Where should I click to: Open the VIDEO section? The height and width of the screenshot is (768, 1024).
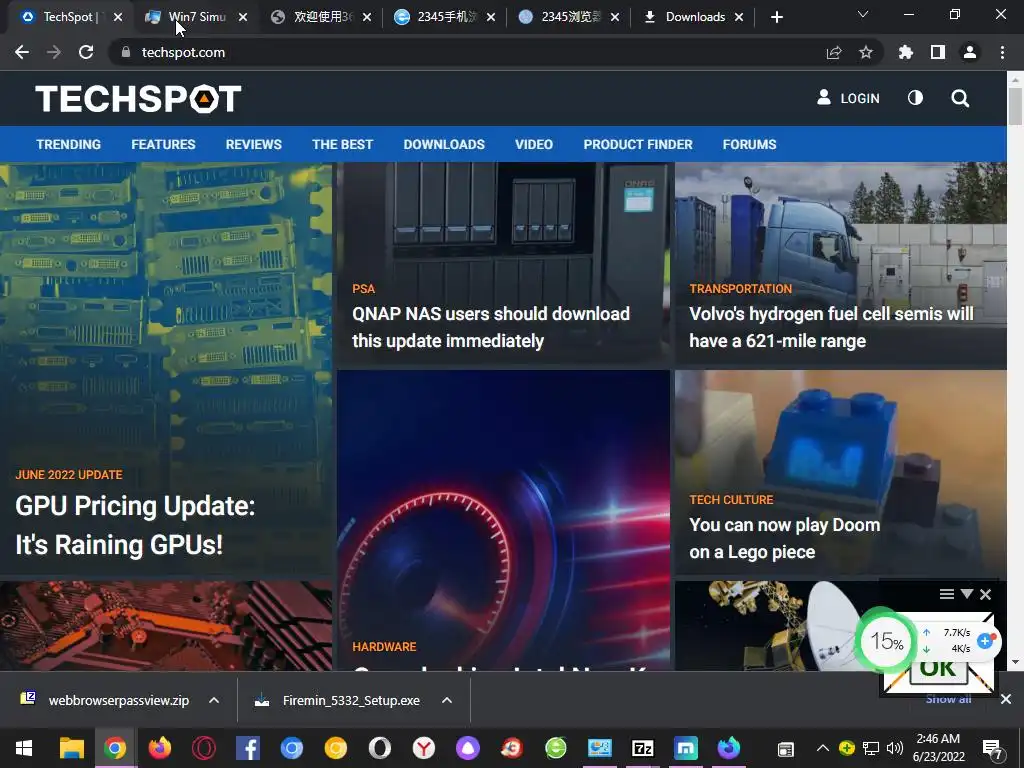click(534, 144)
